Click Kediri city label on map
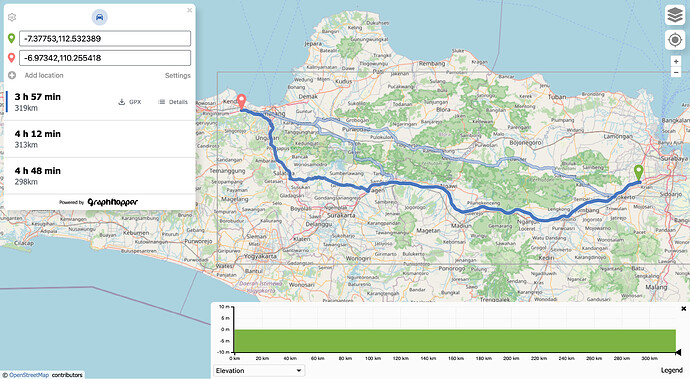 click(x=546, y=258)
